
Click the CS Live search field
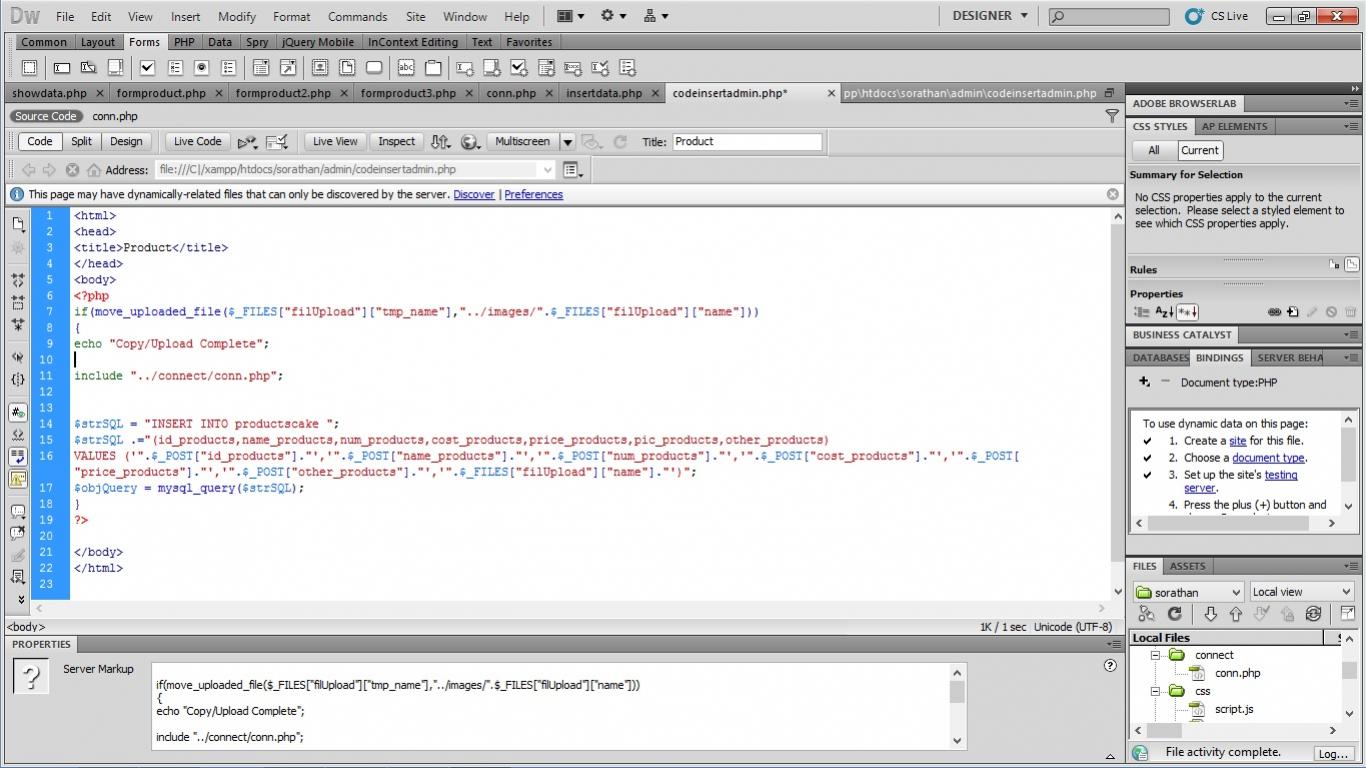click(1108, 16)
